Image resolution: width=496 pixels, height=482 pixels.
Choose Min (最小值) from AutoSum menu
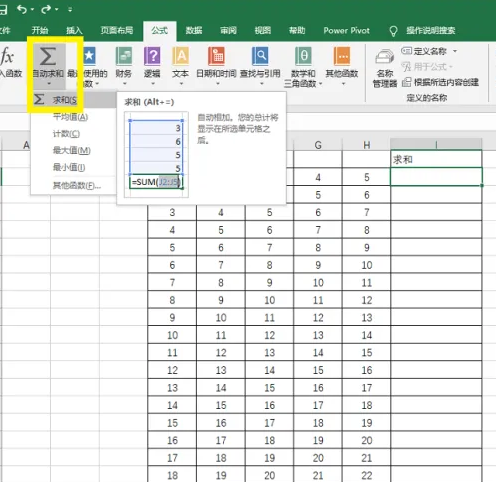(73, 167)
